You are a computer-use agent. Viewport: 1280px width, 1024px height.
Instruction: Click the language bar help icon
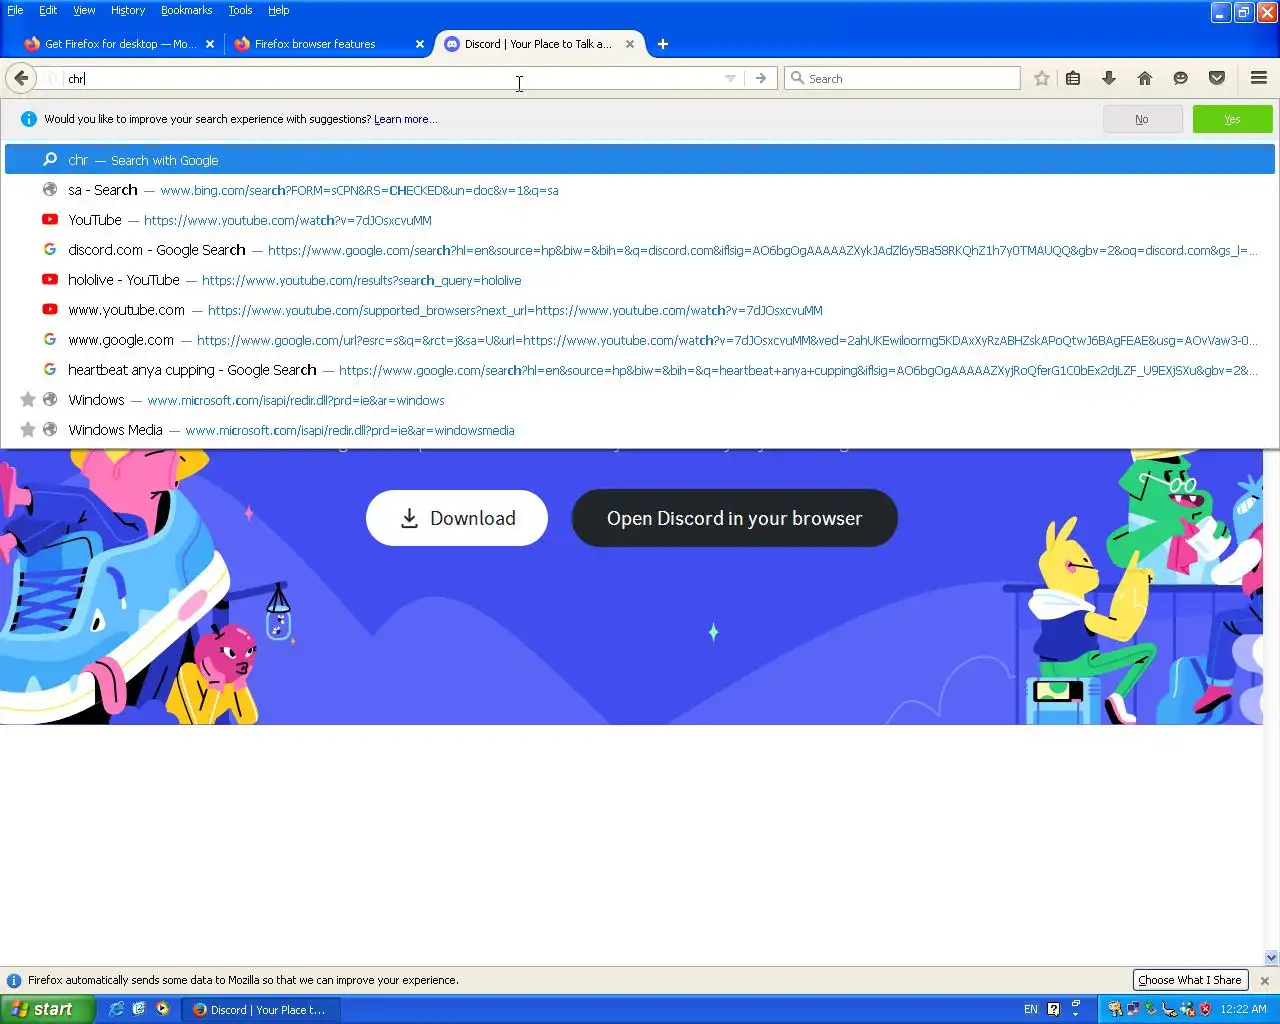[1053, 1010]
